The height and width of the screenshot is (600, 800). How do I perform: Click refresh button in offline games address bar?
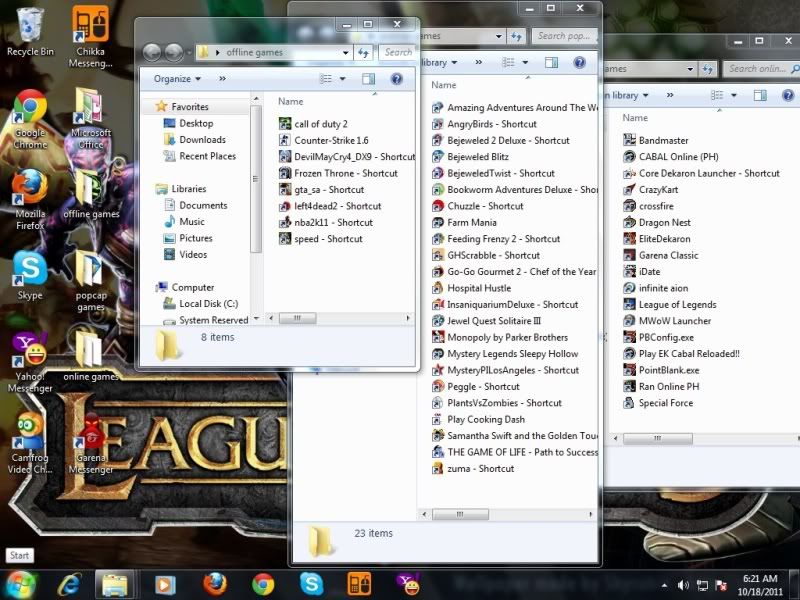[x=363, y=52]
